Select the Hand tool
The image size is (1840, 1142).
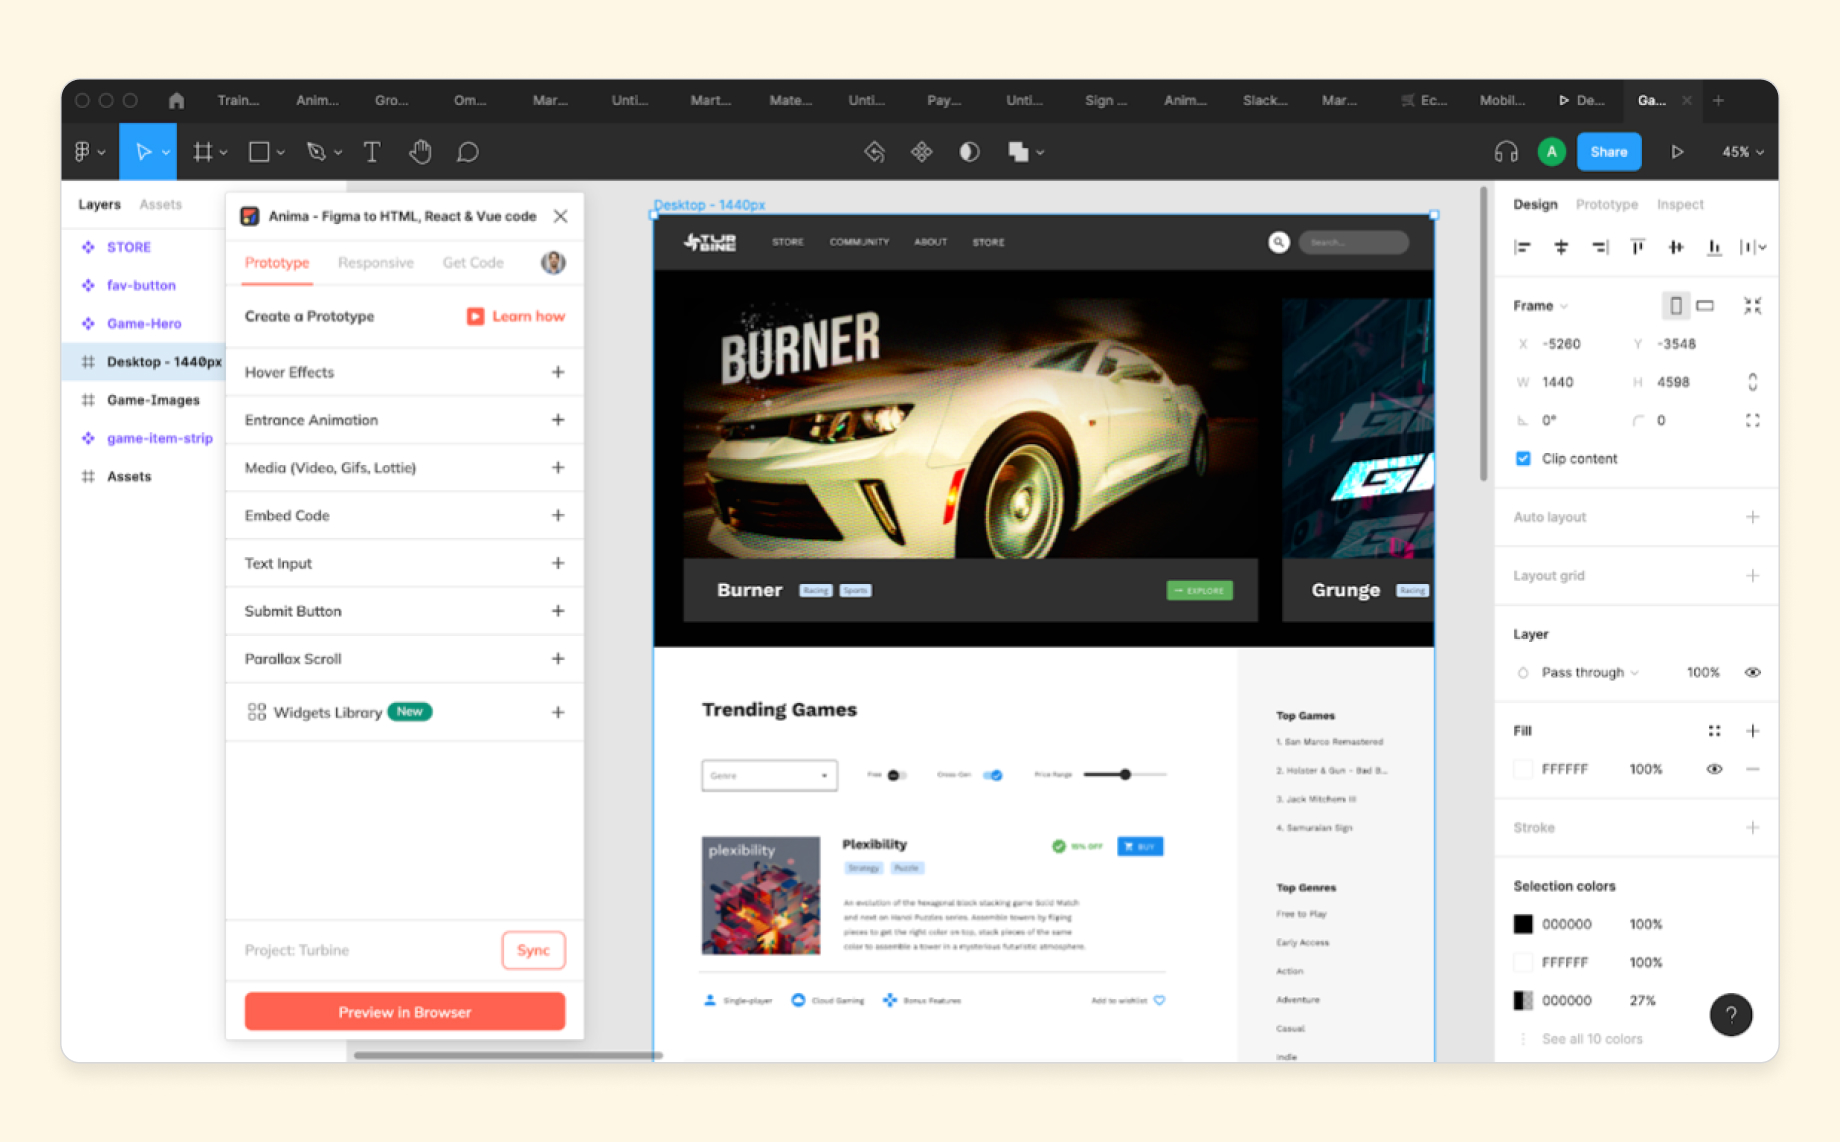pos(420,152)
